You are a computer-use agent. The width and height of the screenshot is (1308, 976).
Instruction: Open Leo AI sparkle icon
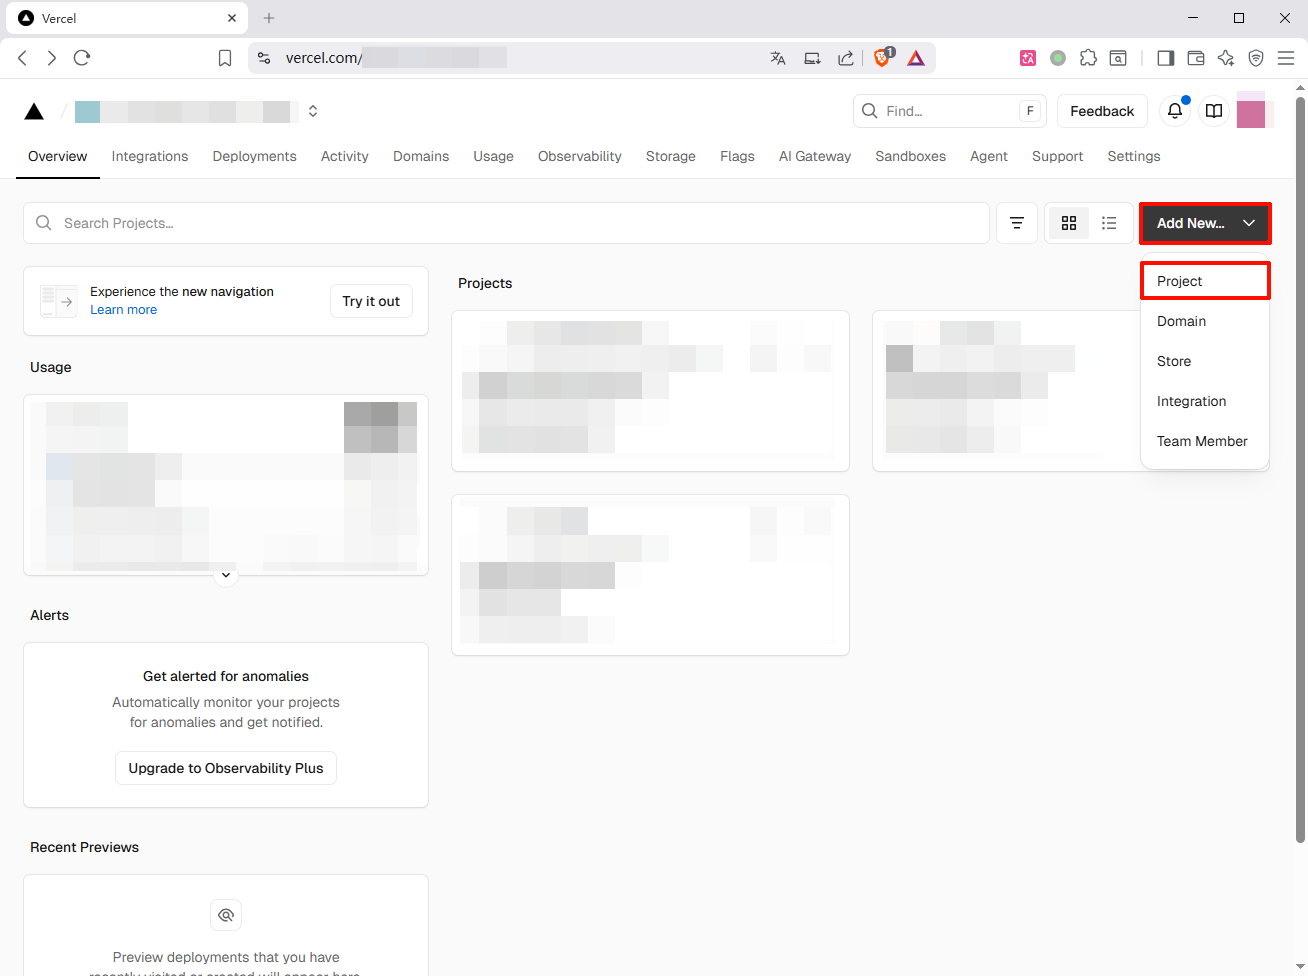1226,58
